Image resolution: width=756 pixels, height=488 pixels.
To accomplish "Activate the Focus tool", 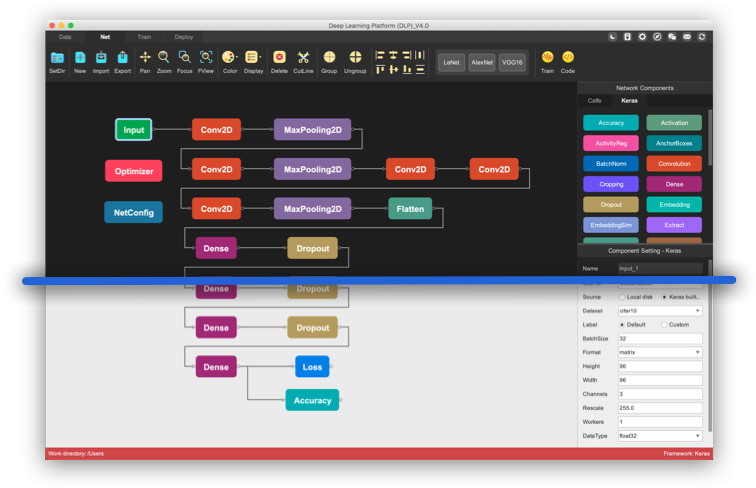I will (x=184, y=57).
